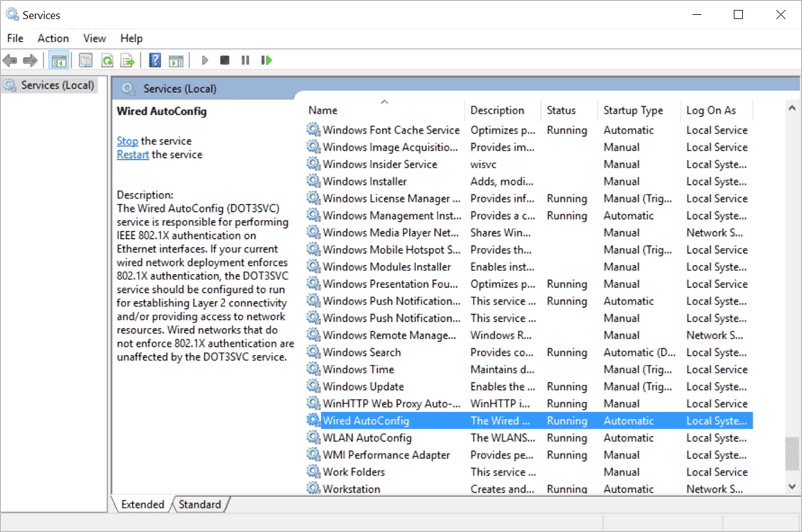Select the Windows Image Acquisition service row
Screen dimensions: 802x532
pyautogui.click(x=529, y=147)
